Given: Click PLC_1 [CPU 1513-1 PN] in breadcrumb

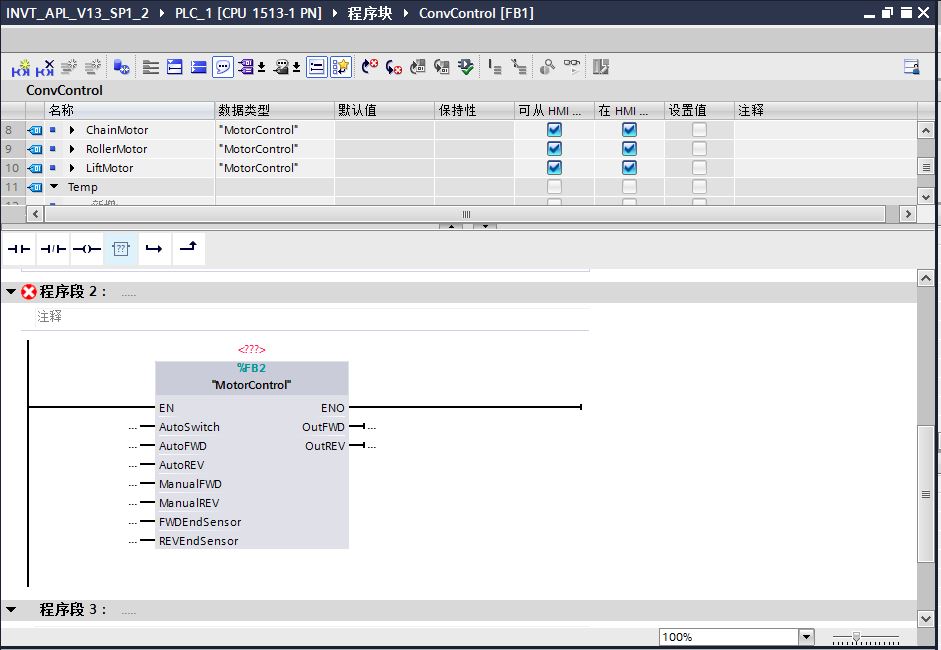Looking at the screenshot, I should point(248,13).
